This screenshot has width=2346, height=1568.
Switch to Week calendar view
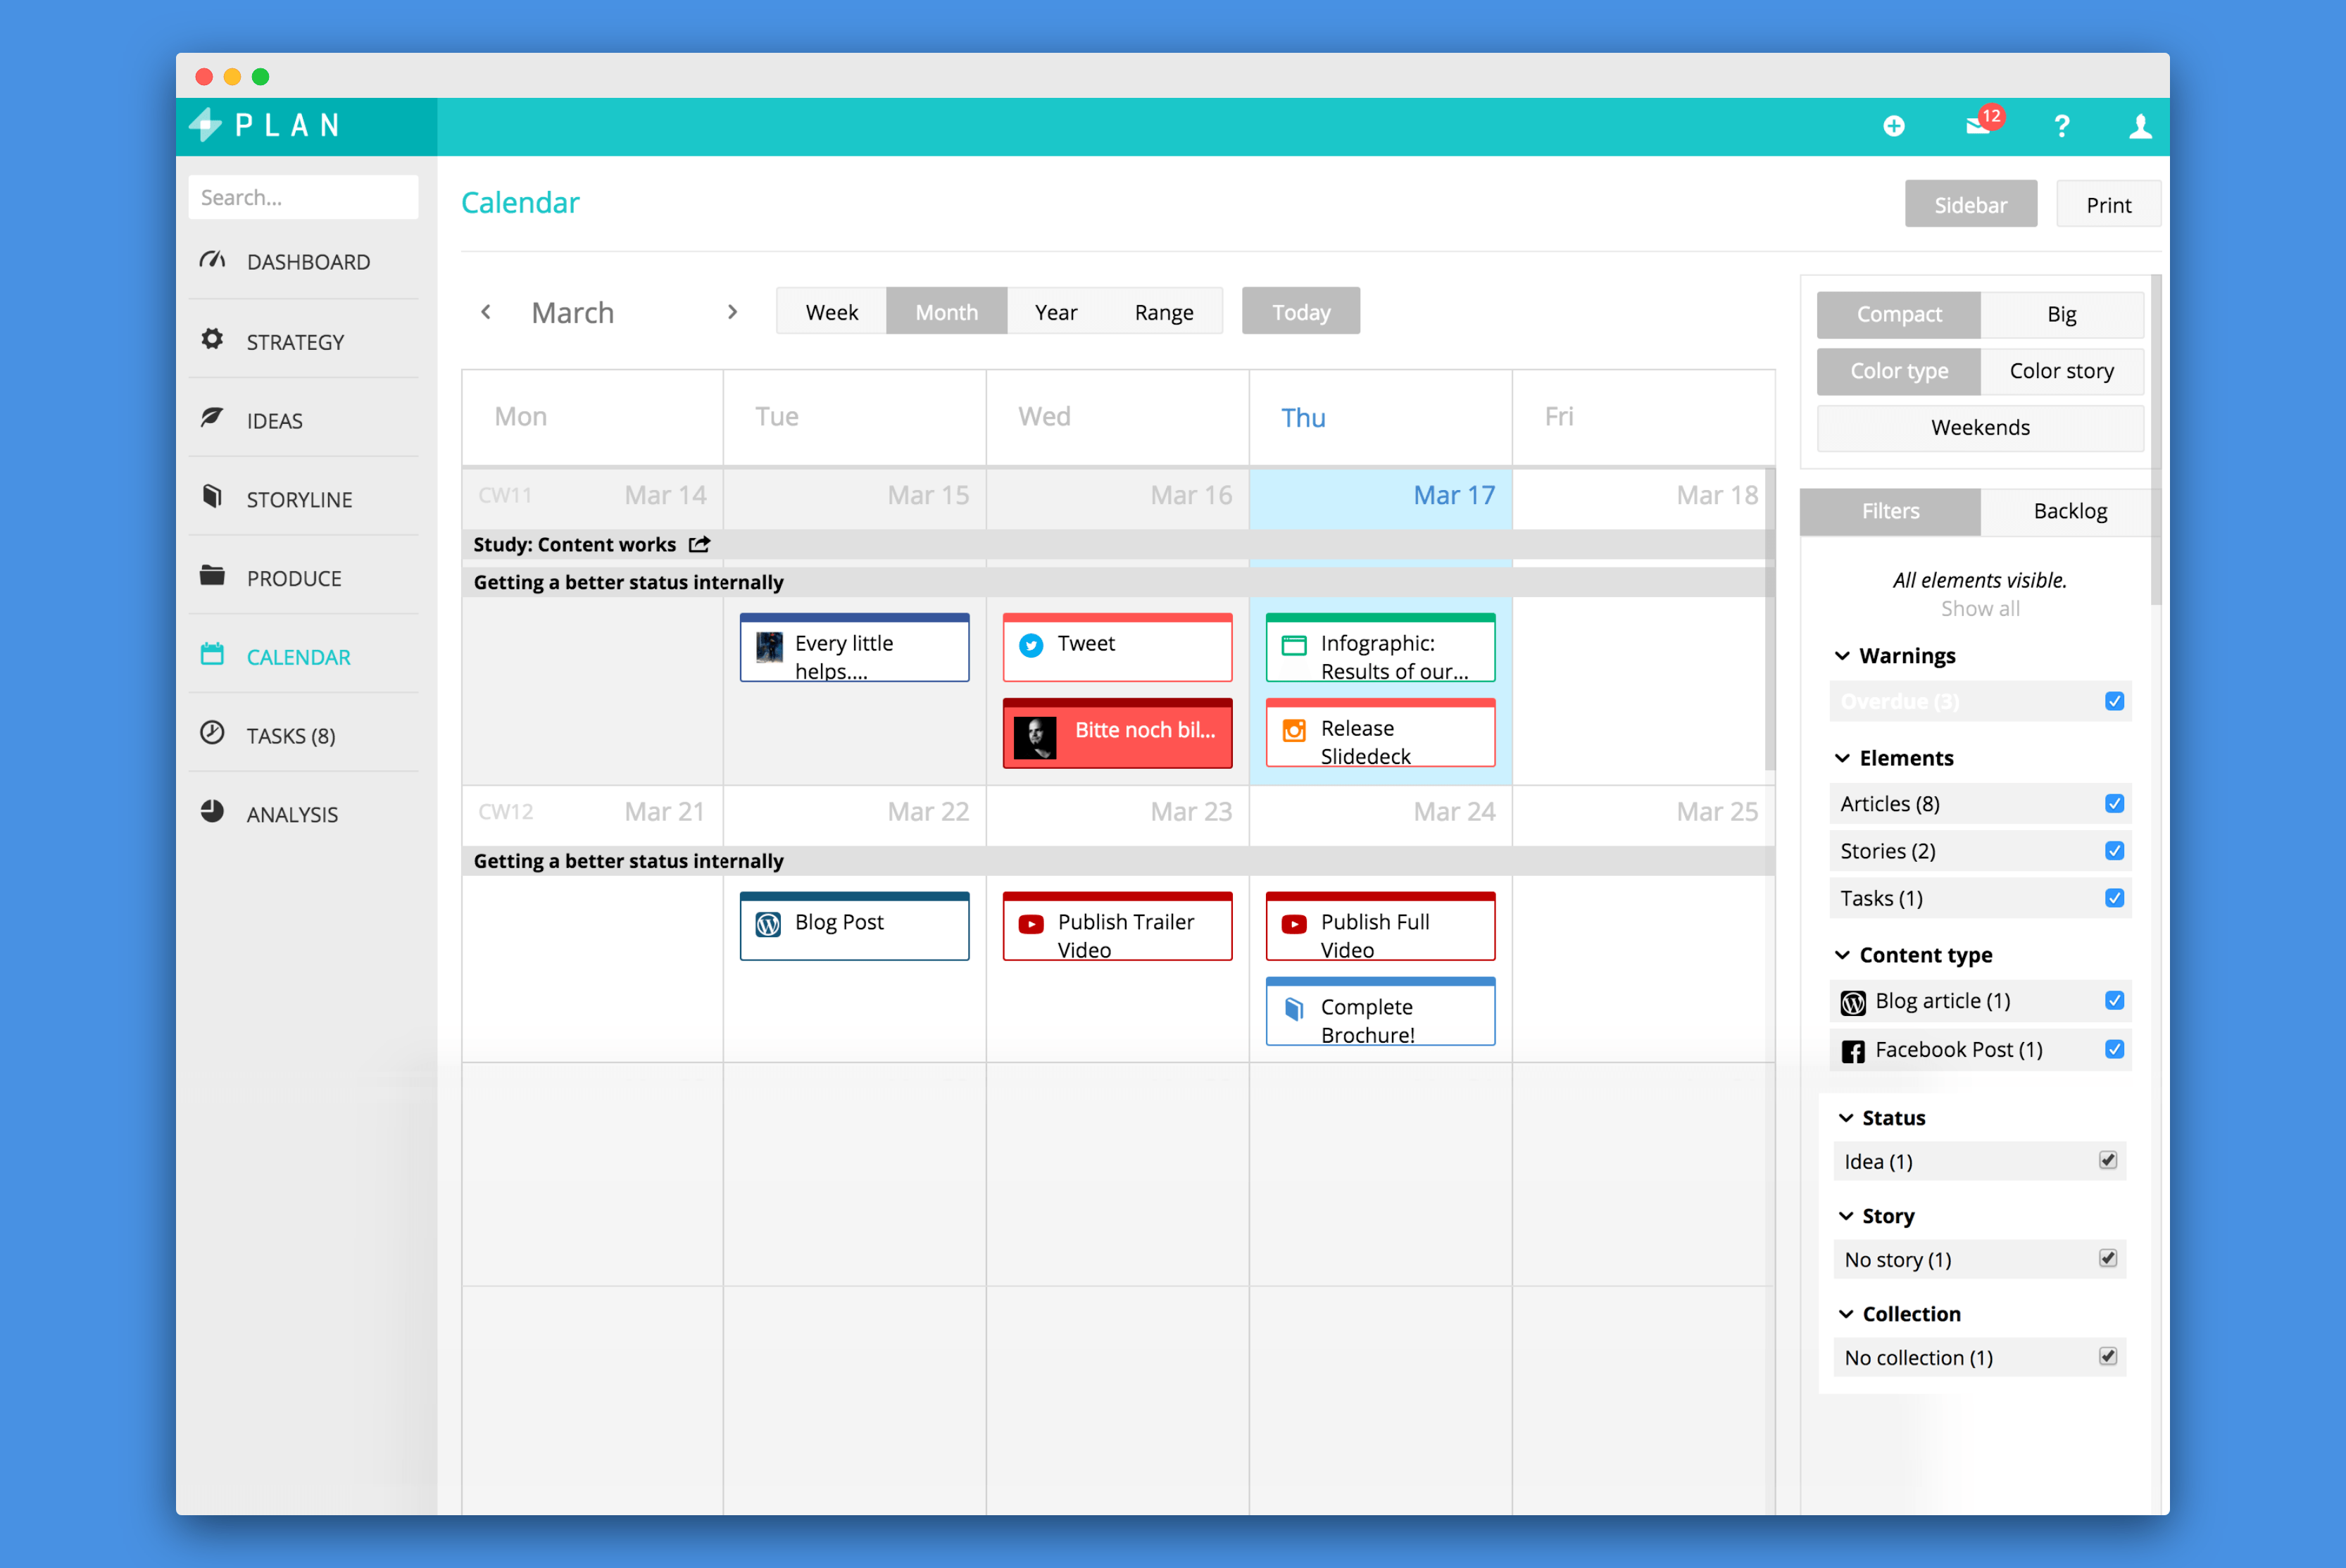pyautogui.click(x=831, y=312)
